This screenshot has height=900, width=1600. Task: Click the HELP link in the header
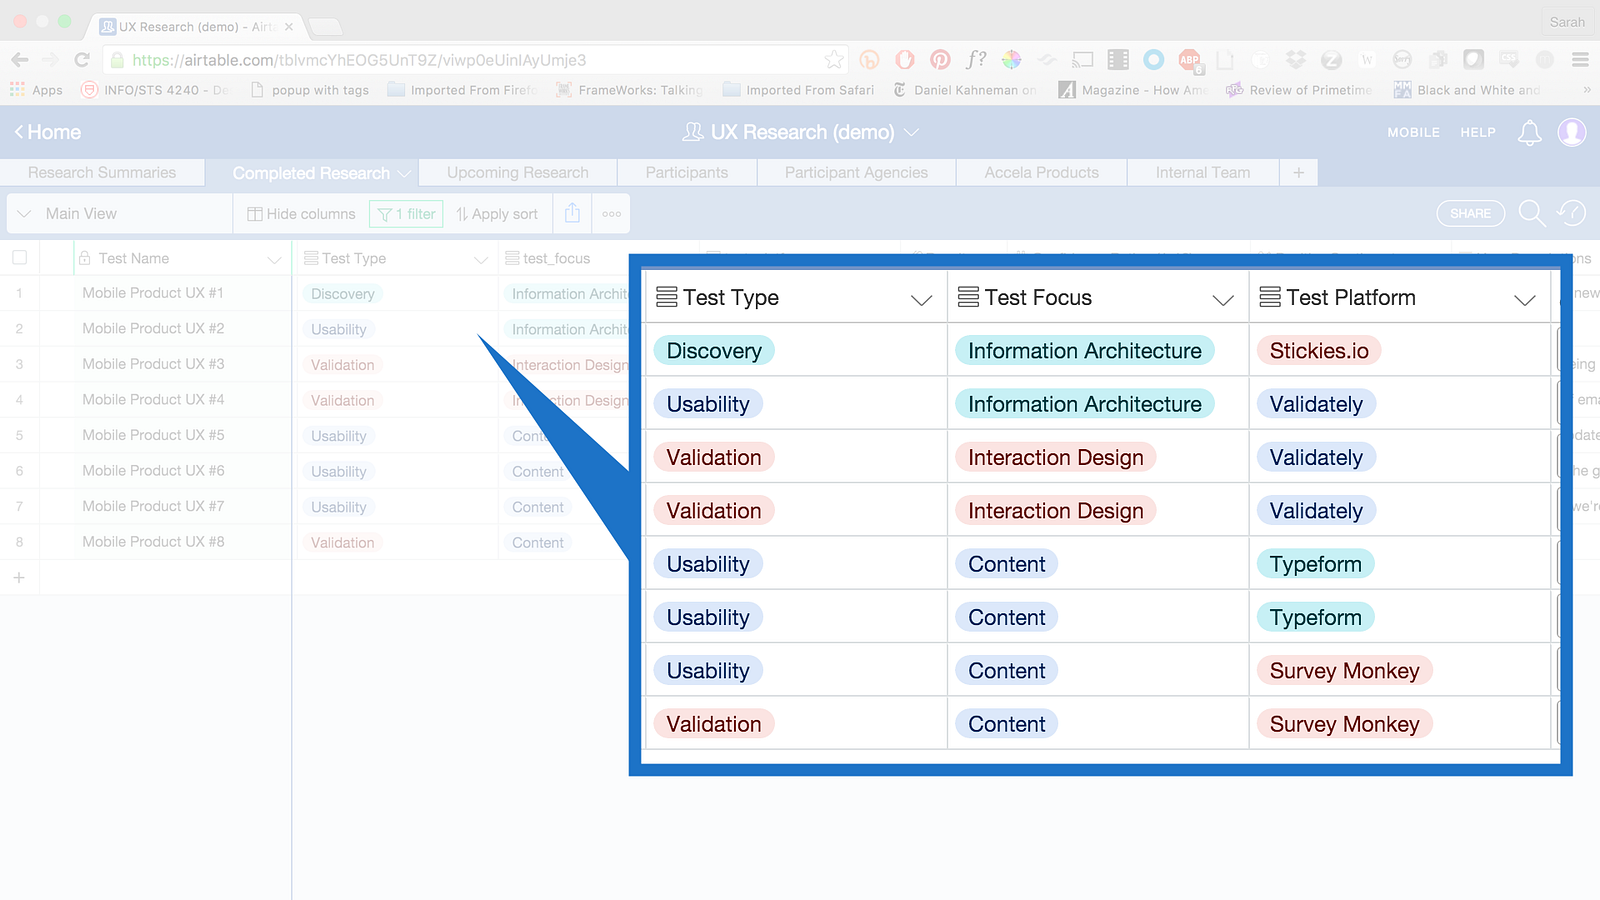click(1477, 132)
